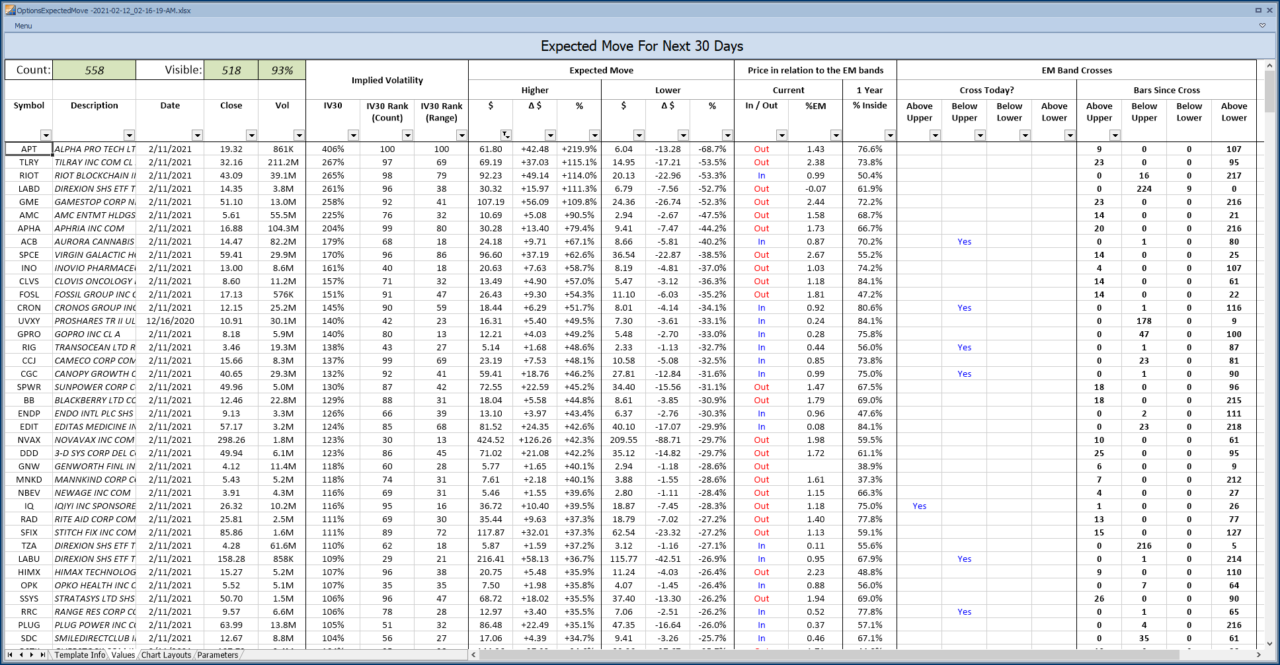Open the In / Out column filter

click(781, 134)
